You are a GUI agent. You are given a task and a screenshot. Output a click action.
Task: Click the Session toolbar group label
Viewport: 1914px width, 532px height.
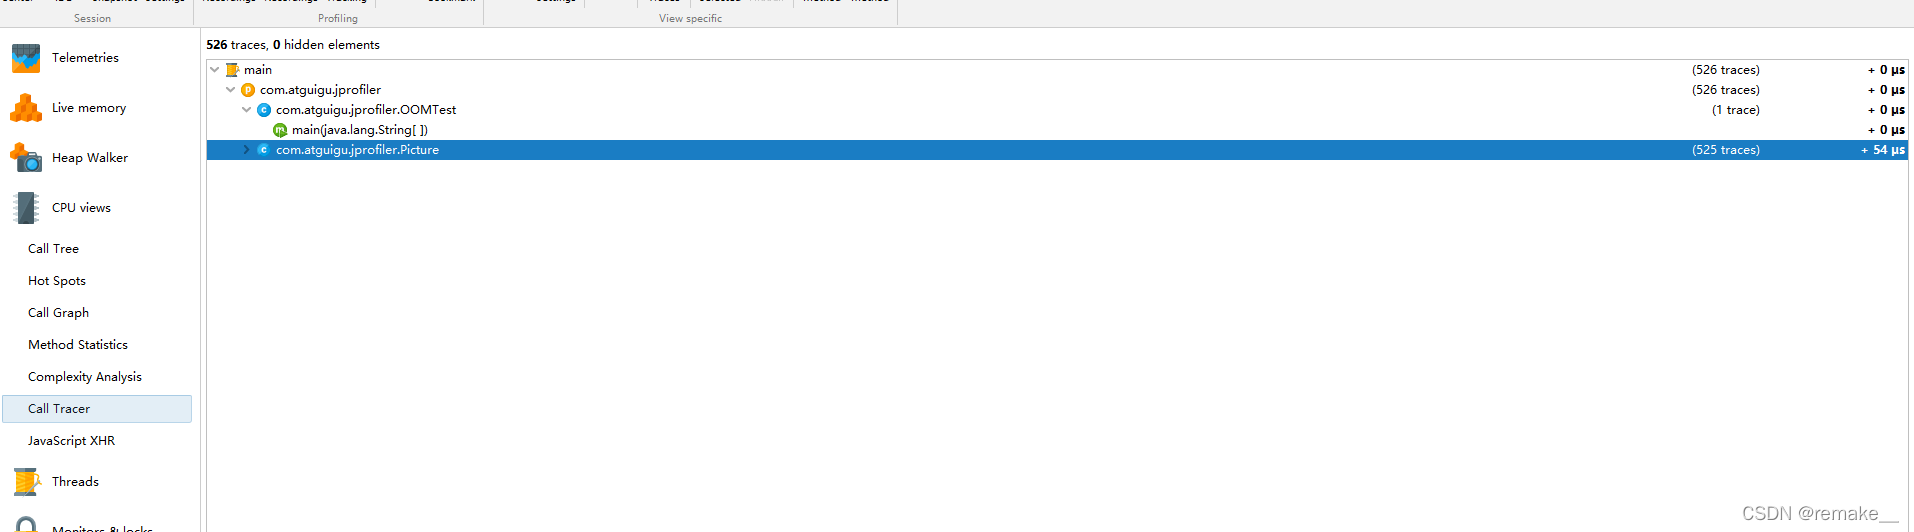93,19
